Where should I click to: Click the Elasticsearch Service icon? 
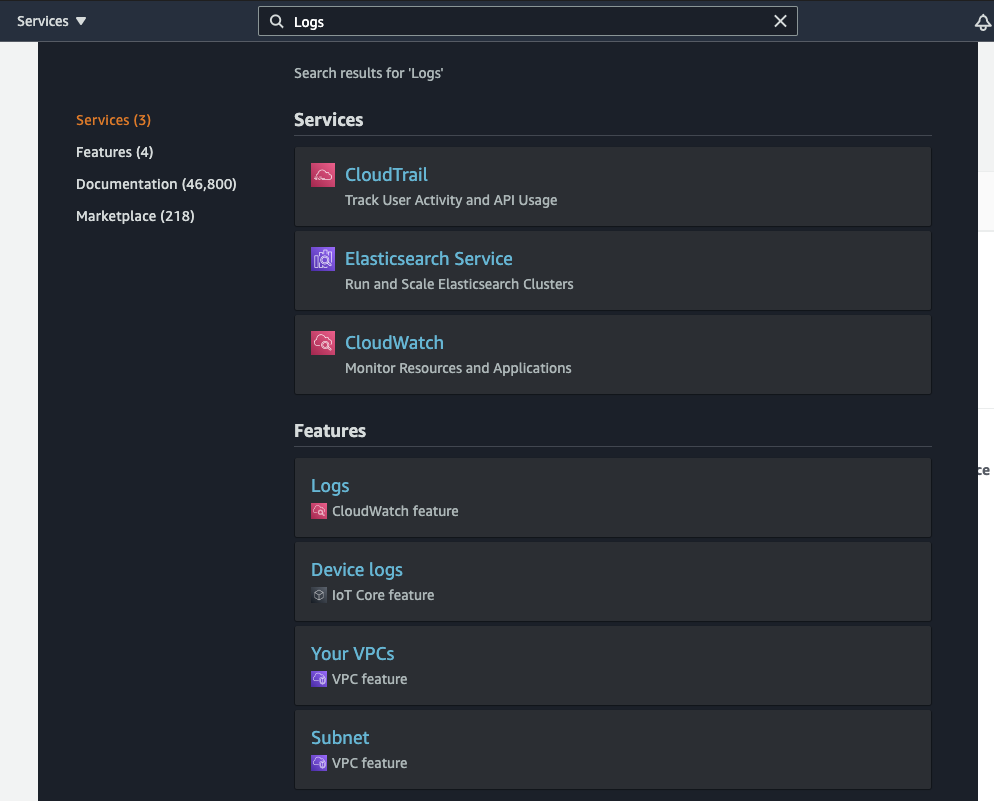[322, 259]
